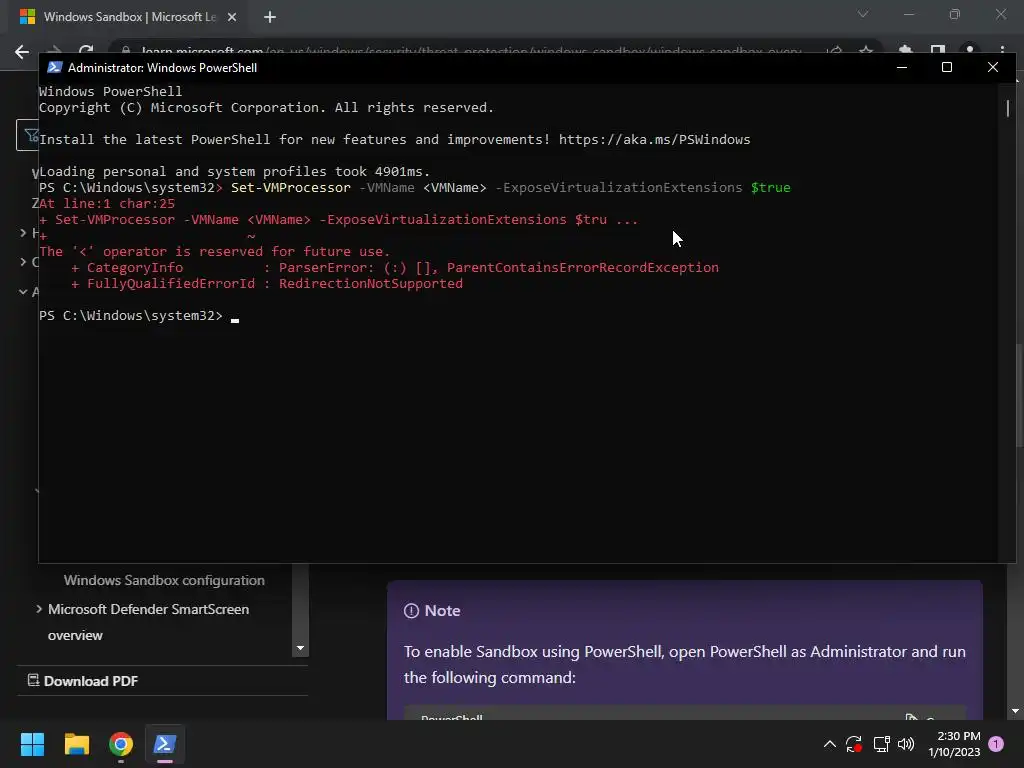Reload the Chrome page
The width and height of the screenshot is (1024, 768).
tap(86, 51)
